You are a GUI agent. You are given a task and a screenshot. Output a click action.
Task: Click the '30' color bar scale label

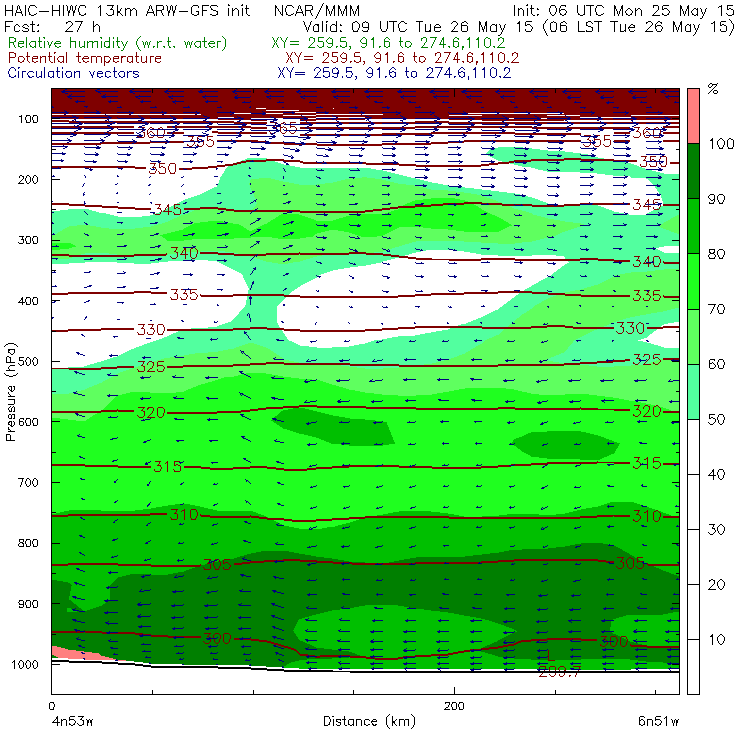click(x=716, y=530)
